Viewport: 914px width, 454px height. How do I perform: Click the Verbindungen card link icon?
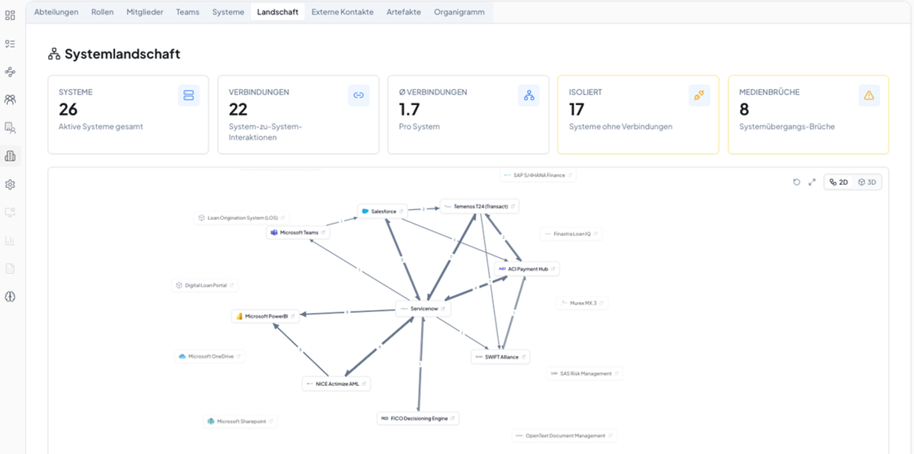[x=359, y=96]
